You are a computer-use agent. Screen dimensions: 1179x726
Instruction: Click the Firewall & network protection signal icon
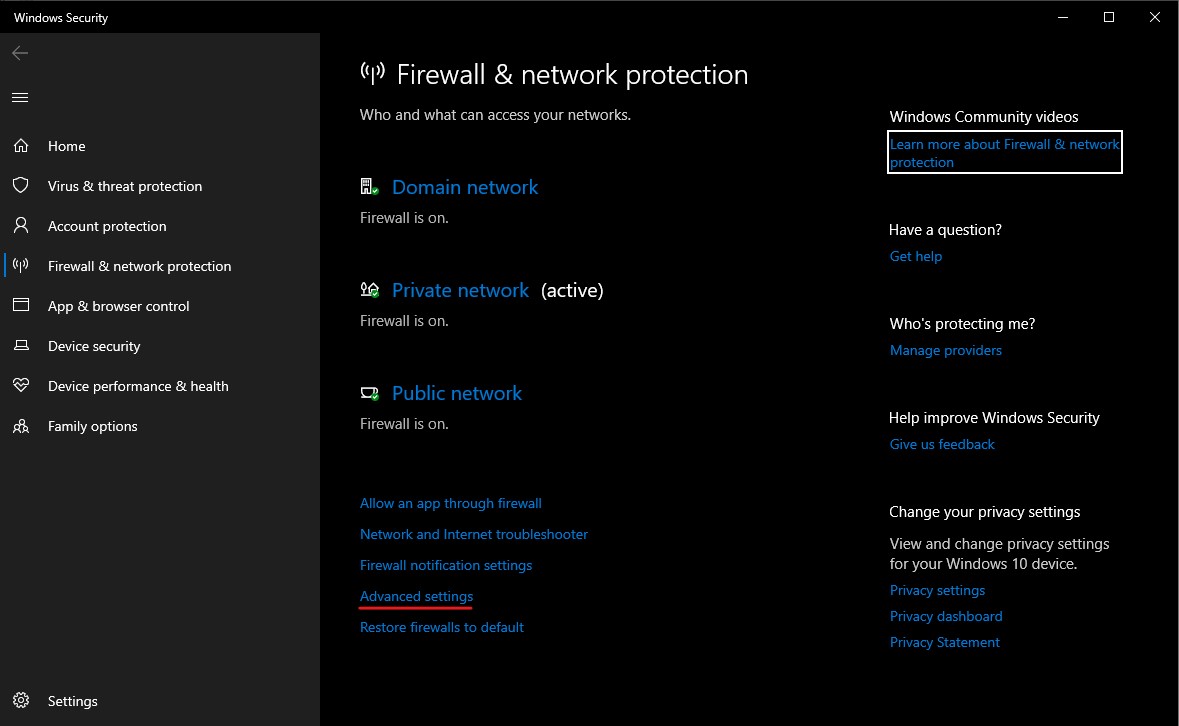[21, 266]
